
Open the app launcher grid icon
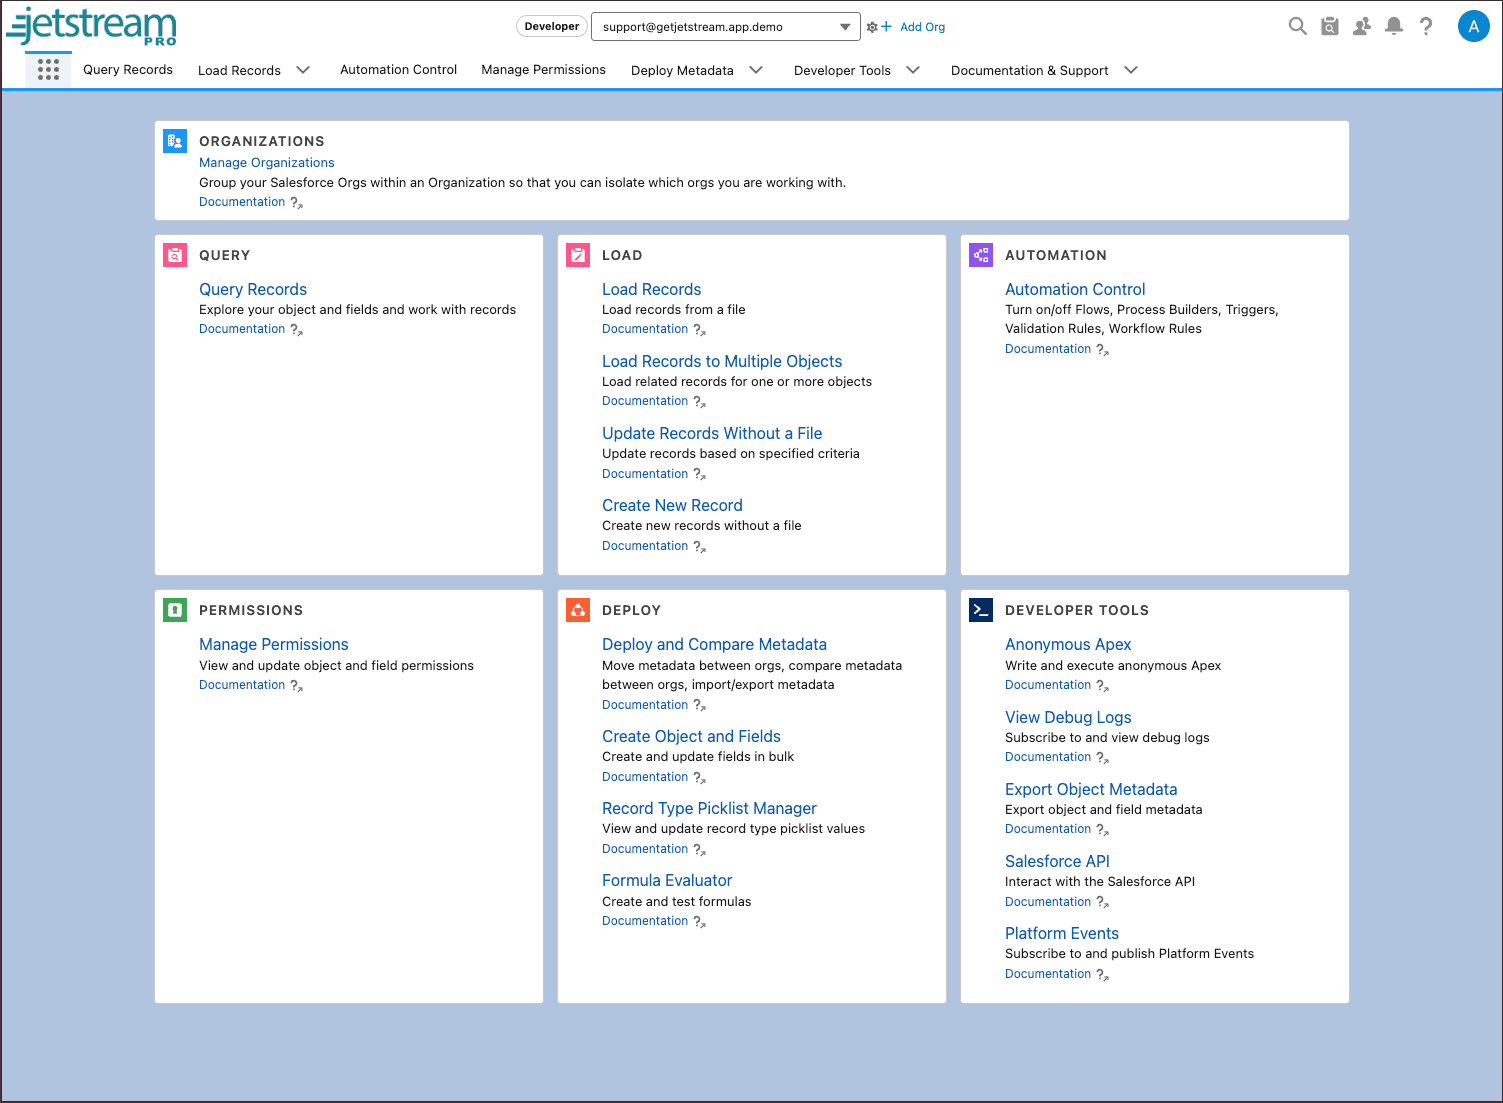[x=48, y=69]
